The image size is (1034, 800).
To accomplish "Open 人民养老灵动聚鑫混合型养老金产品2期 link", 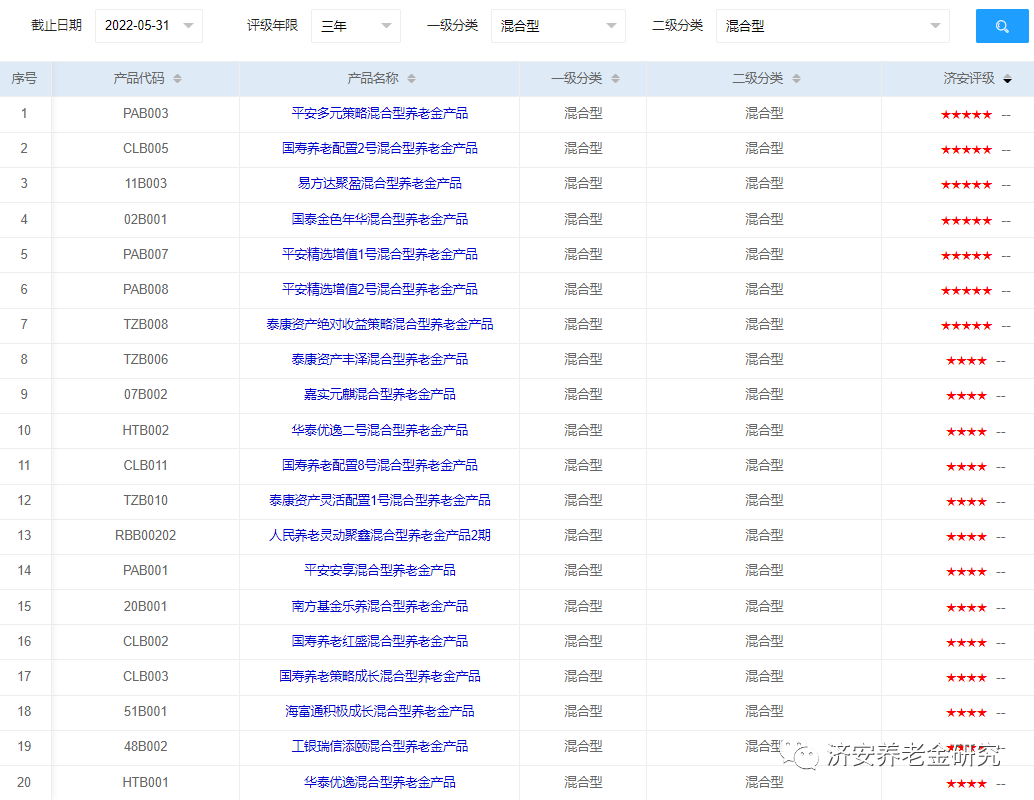I will (380, 536).
